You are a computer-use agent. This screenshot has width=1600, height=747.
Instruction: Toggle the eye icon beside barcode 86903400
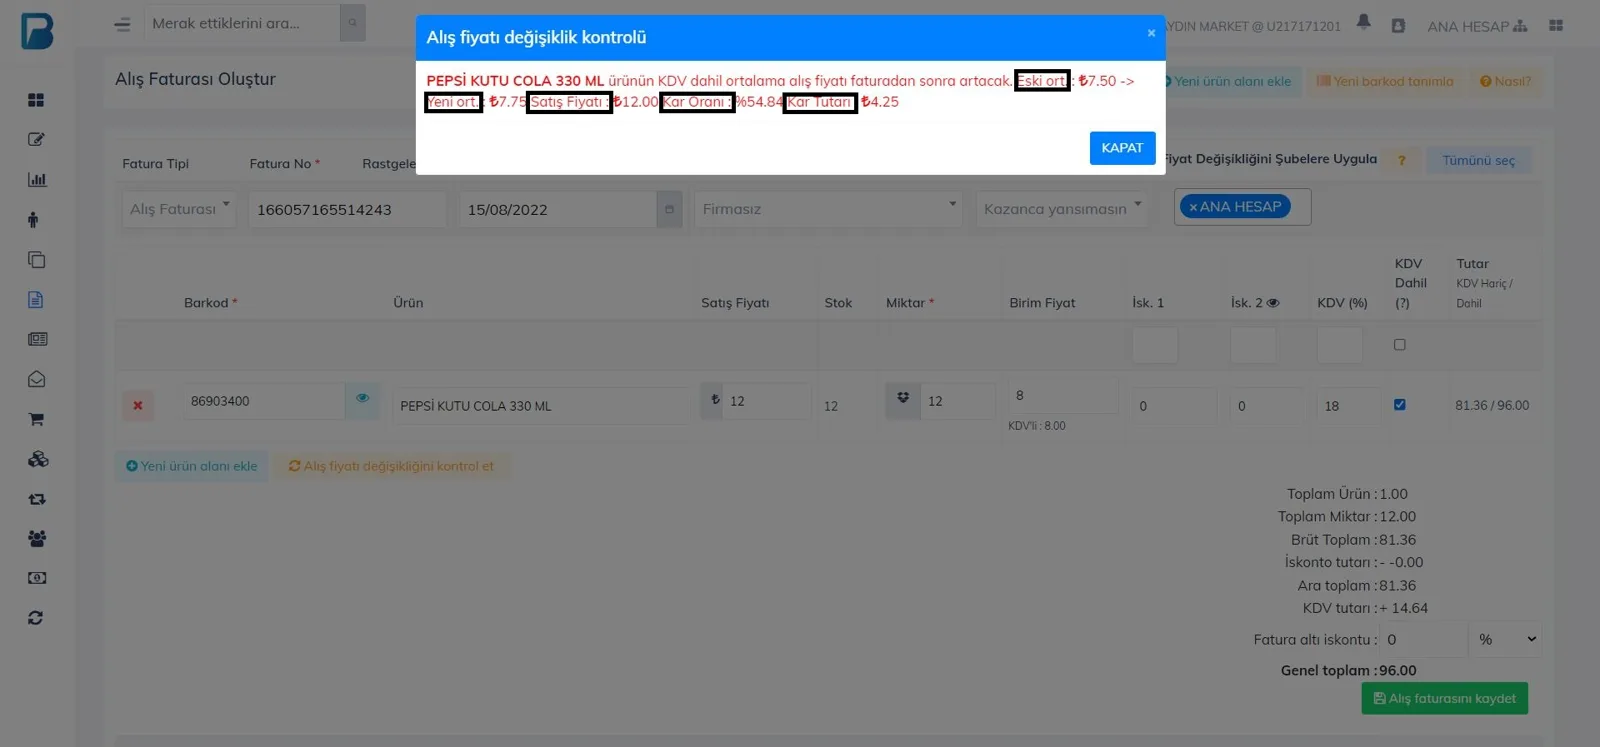(x=362, y=399)
